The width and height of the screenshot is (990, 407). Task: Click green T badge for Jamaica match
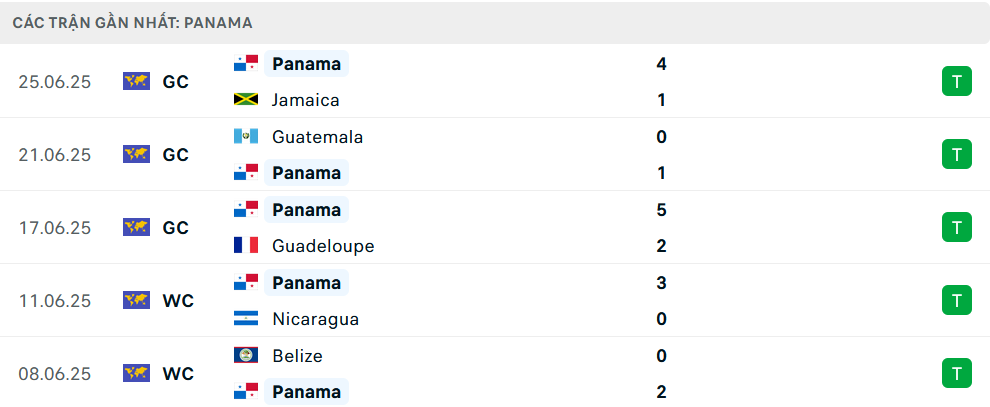coord(956,82)
